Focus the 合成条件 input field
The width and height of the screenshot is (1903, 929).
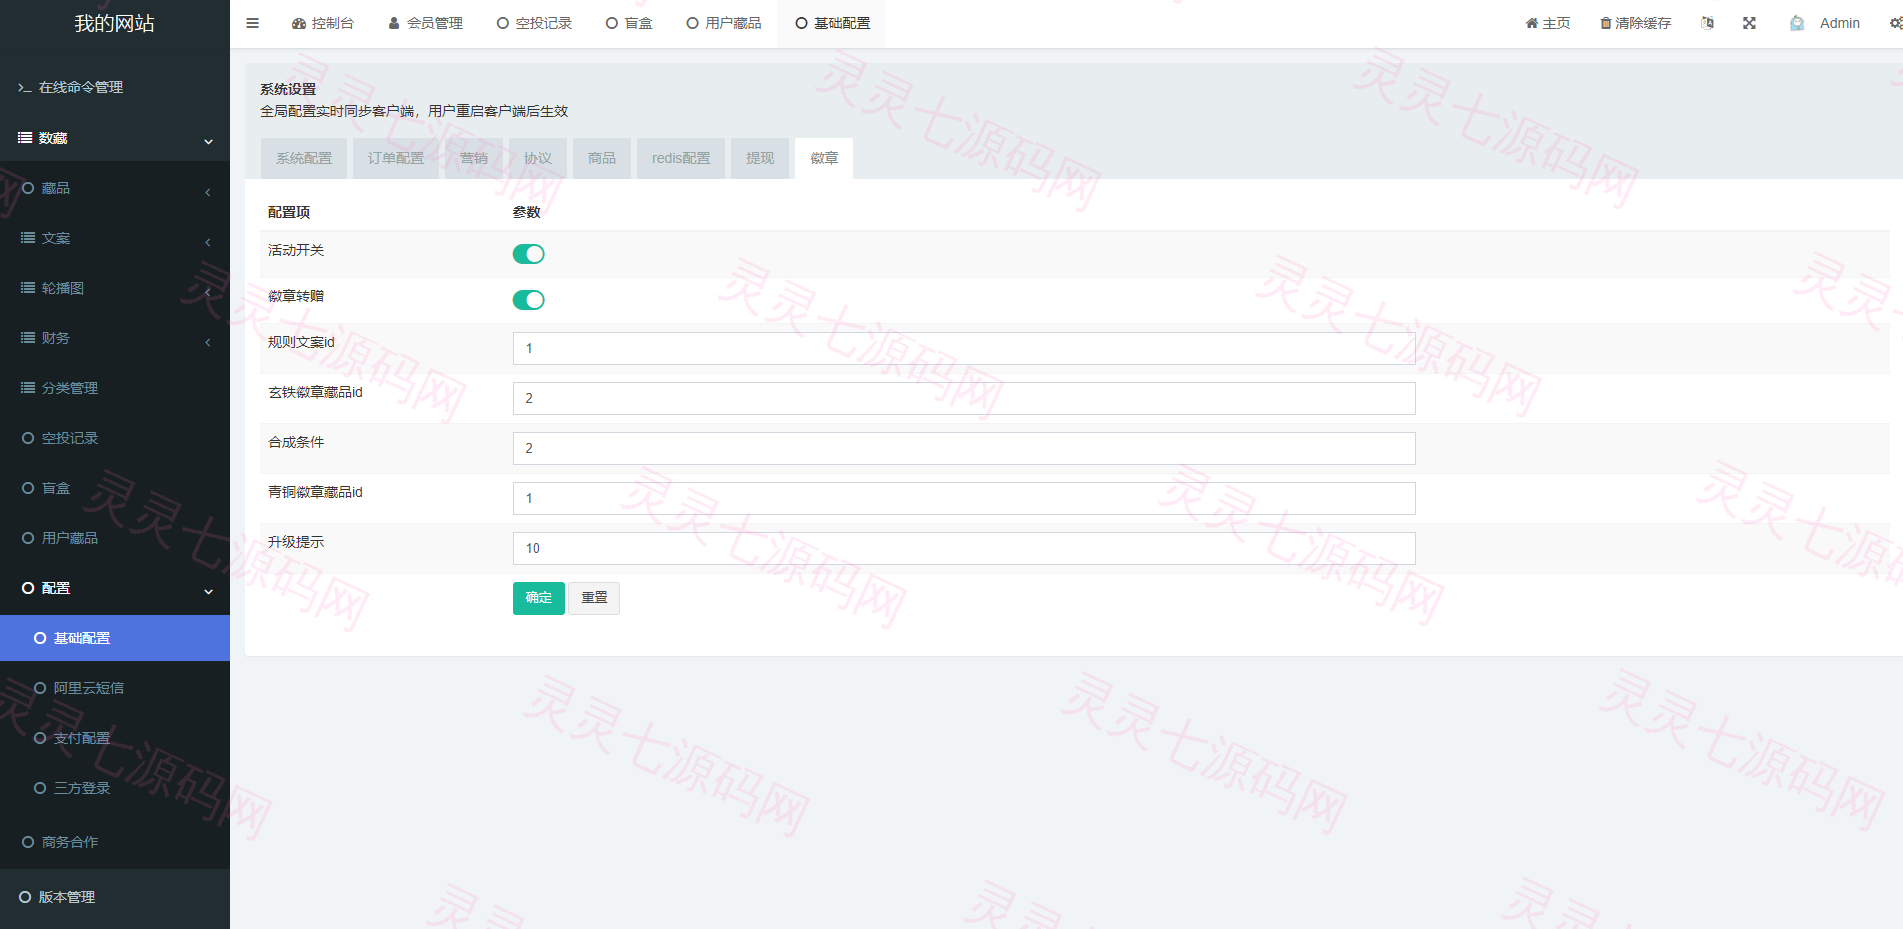[x=964, y=448]
